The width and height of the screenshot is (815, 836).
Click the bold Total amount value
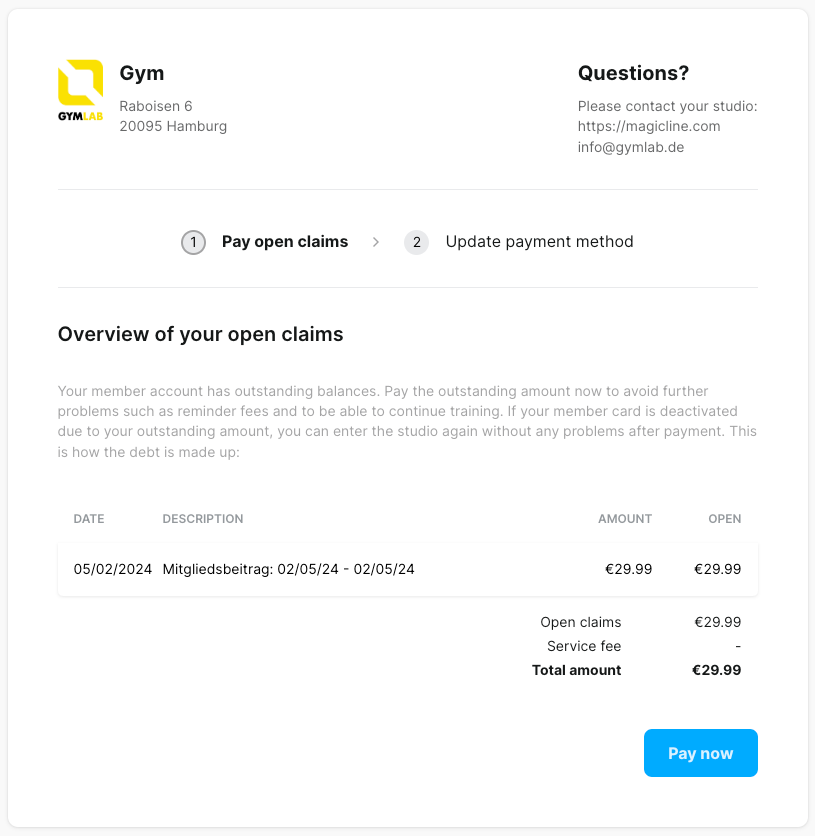[716, 670]
